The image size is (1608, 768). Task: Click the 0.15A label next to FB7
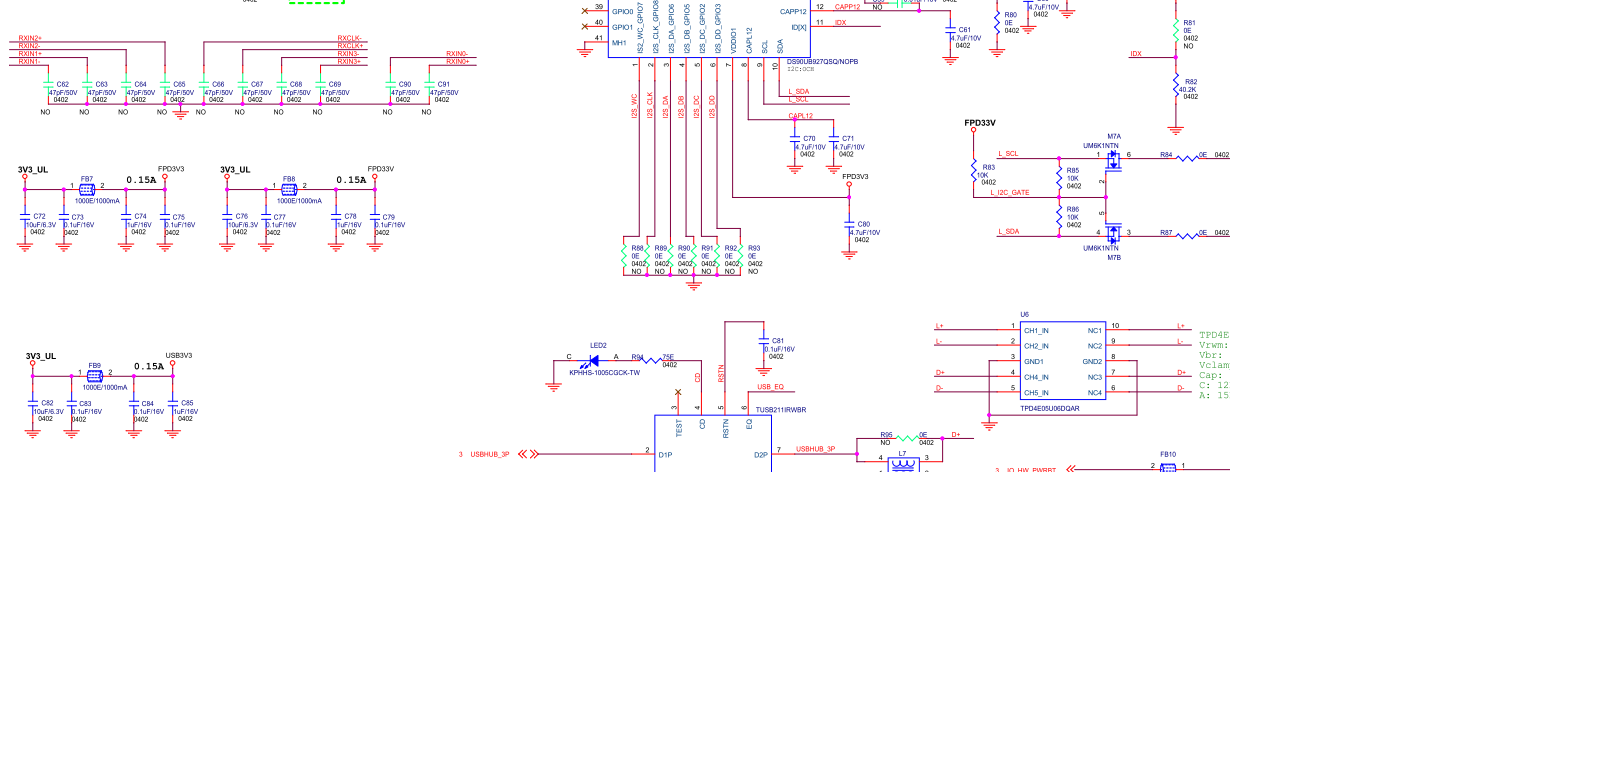point(141,180)
